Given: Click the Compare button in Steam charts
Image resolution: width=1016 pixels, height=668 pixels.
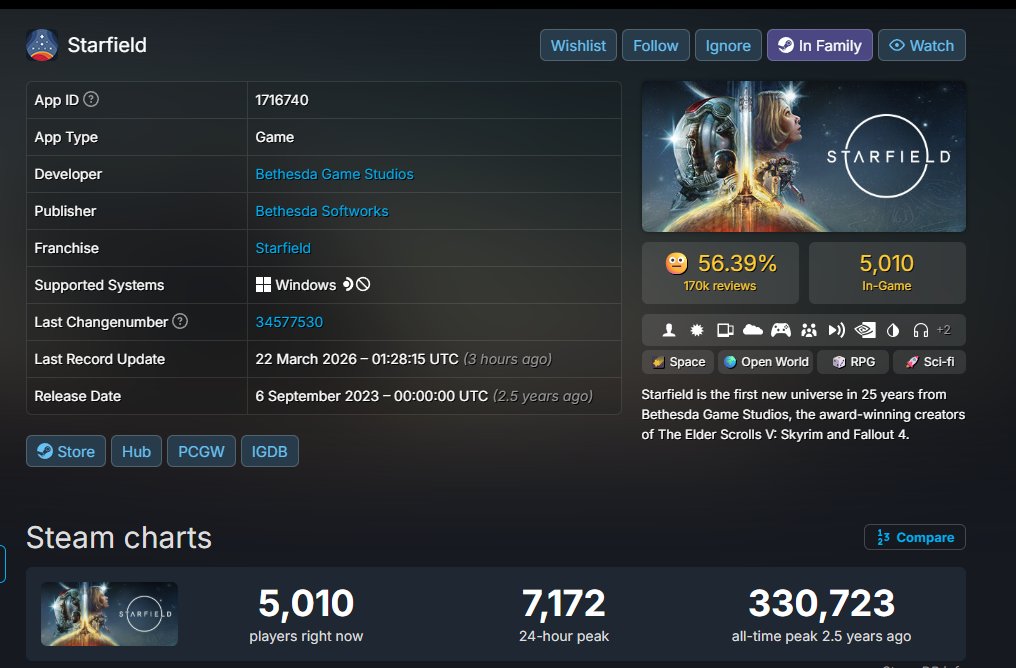Looking at the screenshot, I should pyautogui.click(x=915, y=537).
